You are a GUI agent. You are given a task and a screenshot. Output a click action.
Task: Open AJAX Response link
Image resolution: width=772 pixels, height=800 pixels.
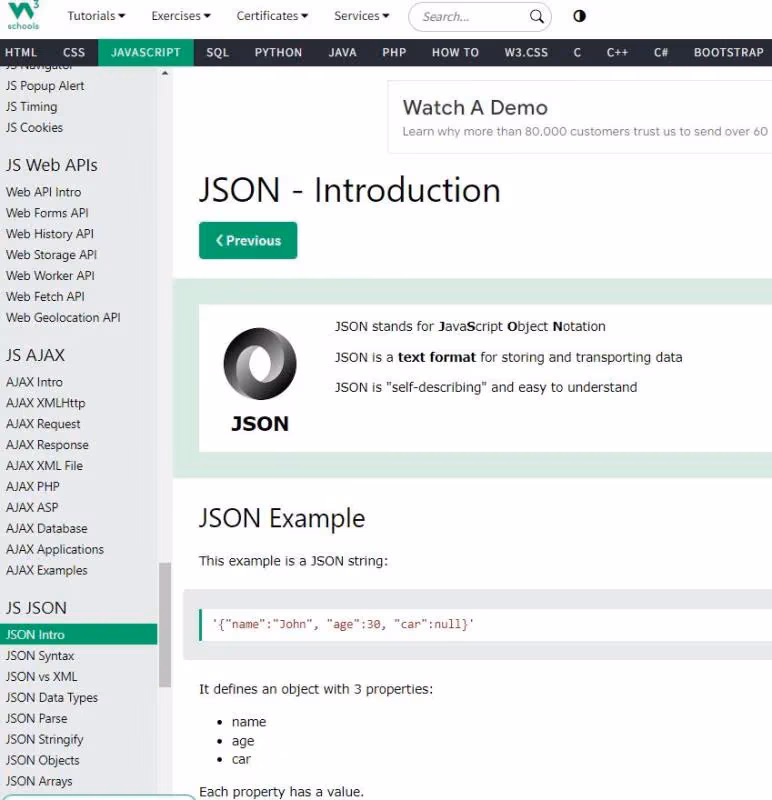(x=47, y=445)
